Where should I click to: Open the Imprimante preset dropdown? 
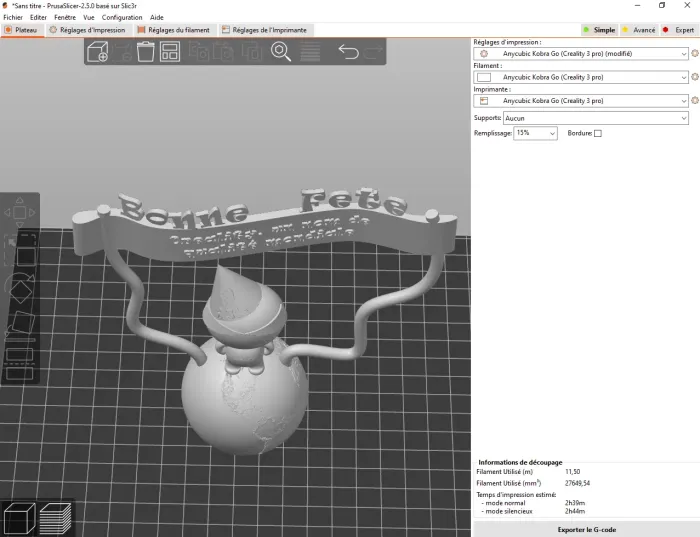pos(581,101)
